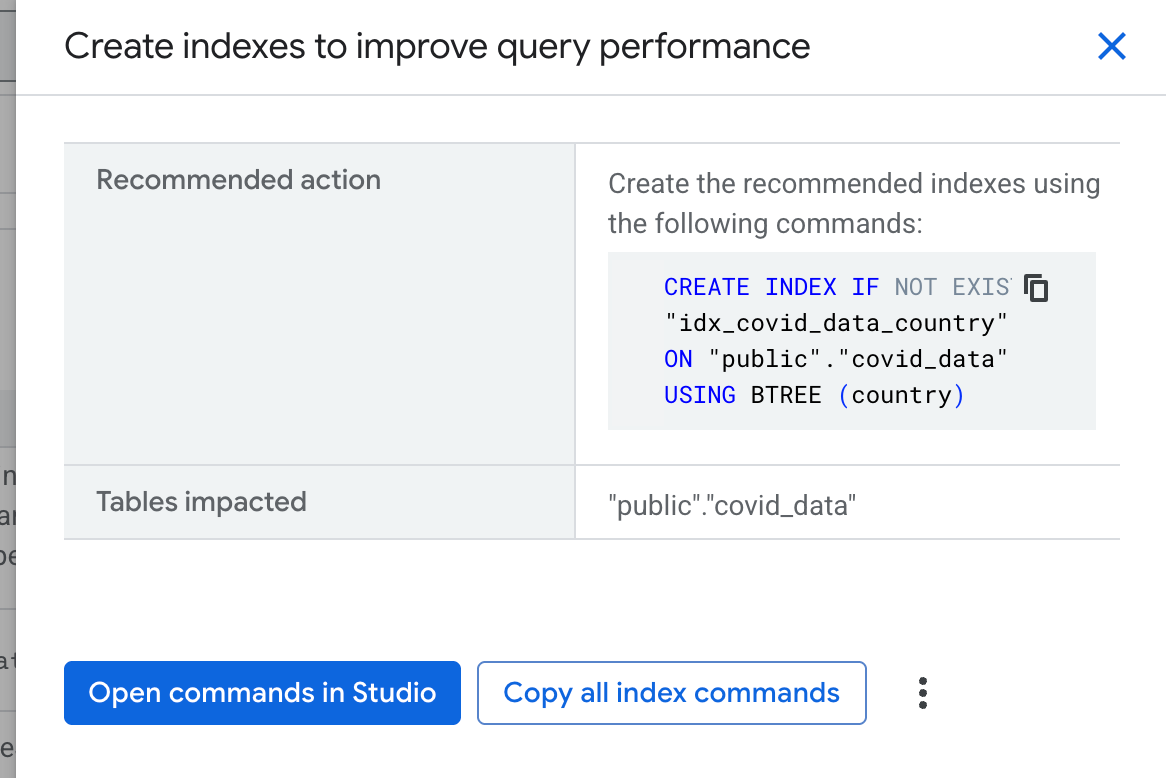Click the USING BTREE clause

(741, 395)
